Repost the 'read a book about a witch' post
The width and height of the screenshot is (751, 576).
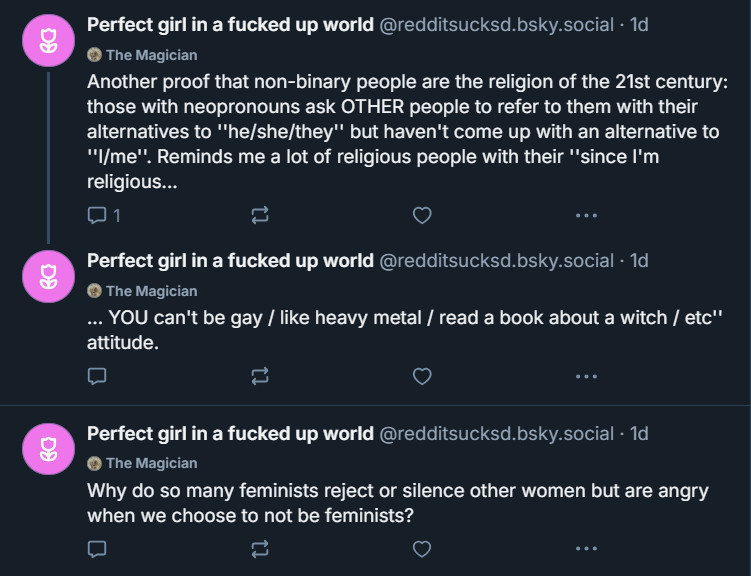tap(260, 376)
